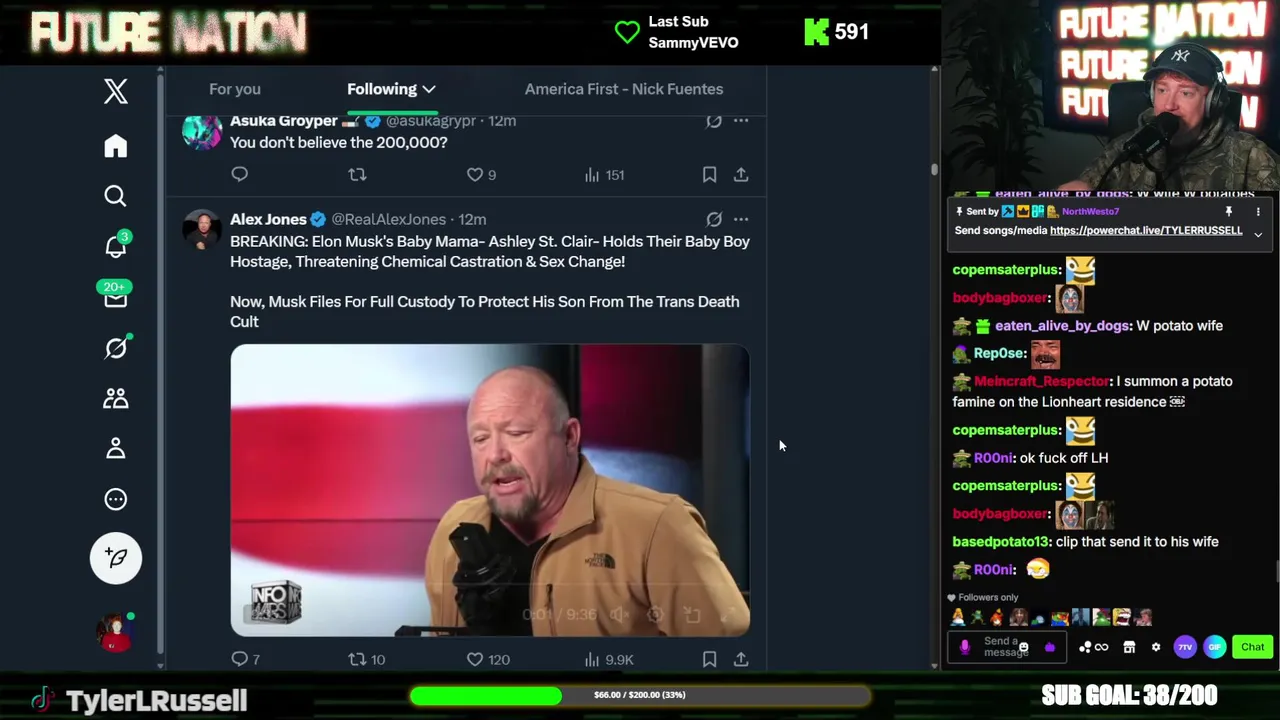Click Grok icon on Asuka Groyper's post

pos(714,121)
